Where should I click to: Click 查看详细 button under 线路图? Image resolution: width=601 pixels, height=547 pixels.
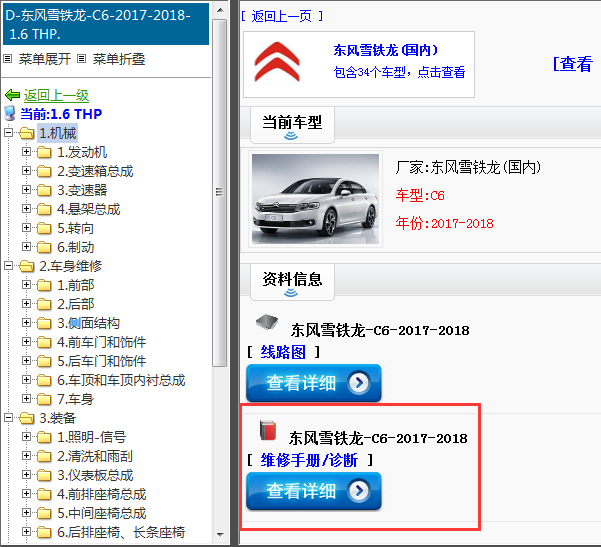[x=314, y=383]
